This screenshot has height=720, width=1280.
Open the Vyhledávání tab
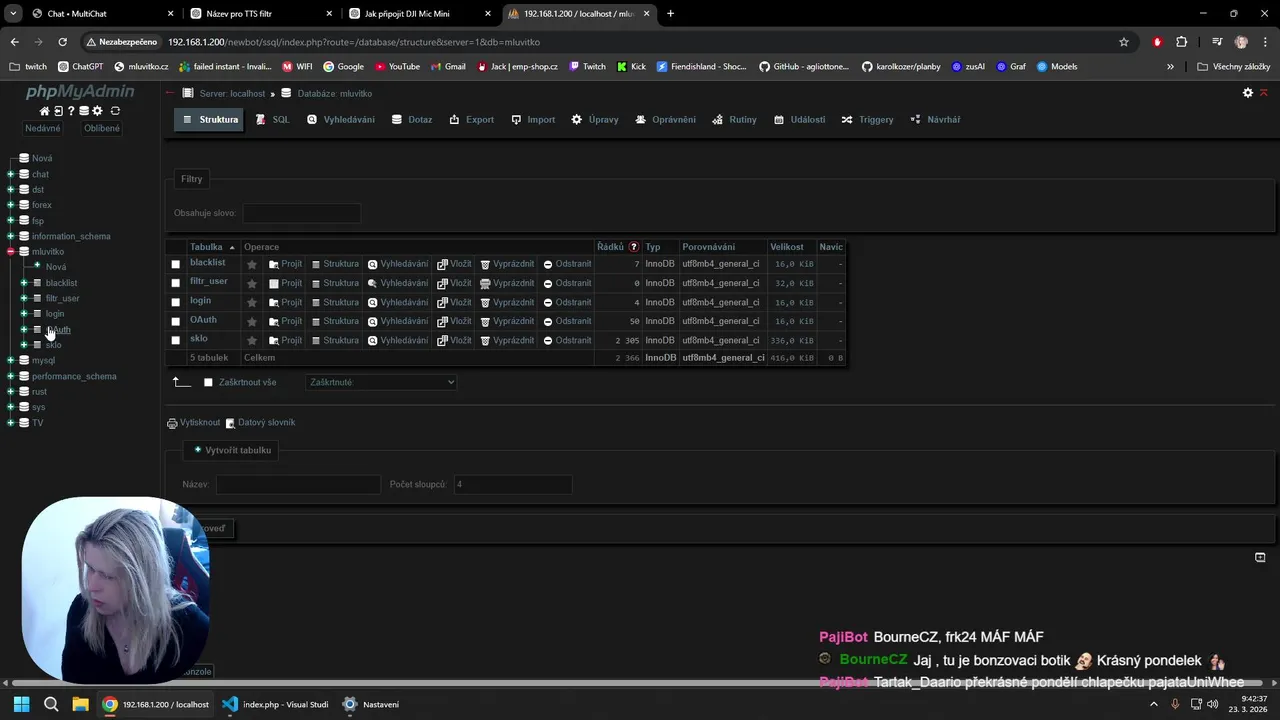coord(341,119)
